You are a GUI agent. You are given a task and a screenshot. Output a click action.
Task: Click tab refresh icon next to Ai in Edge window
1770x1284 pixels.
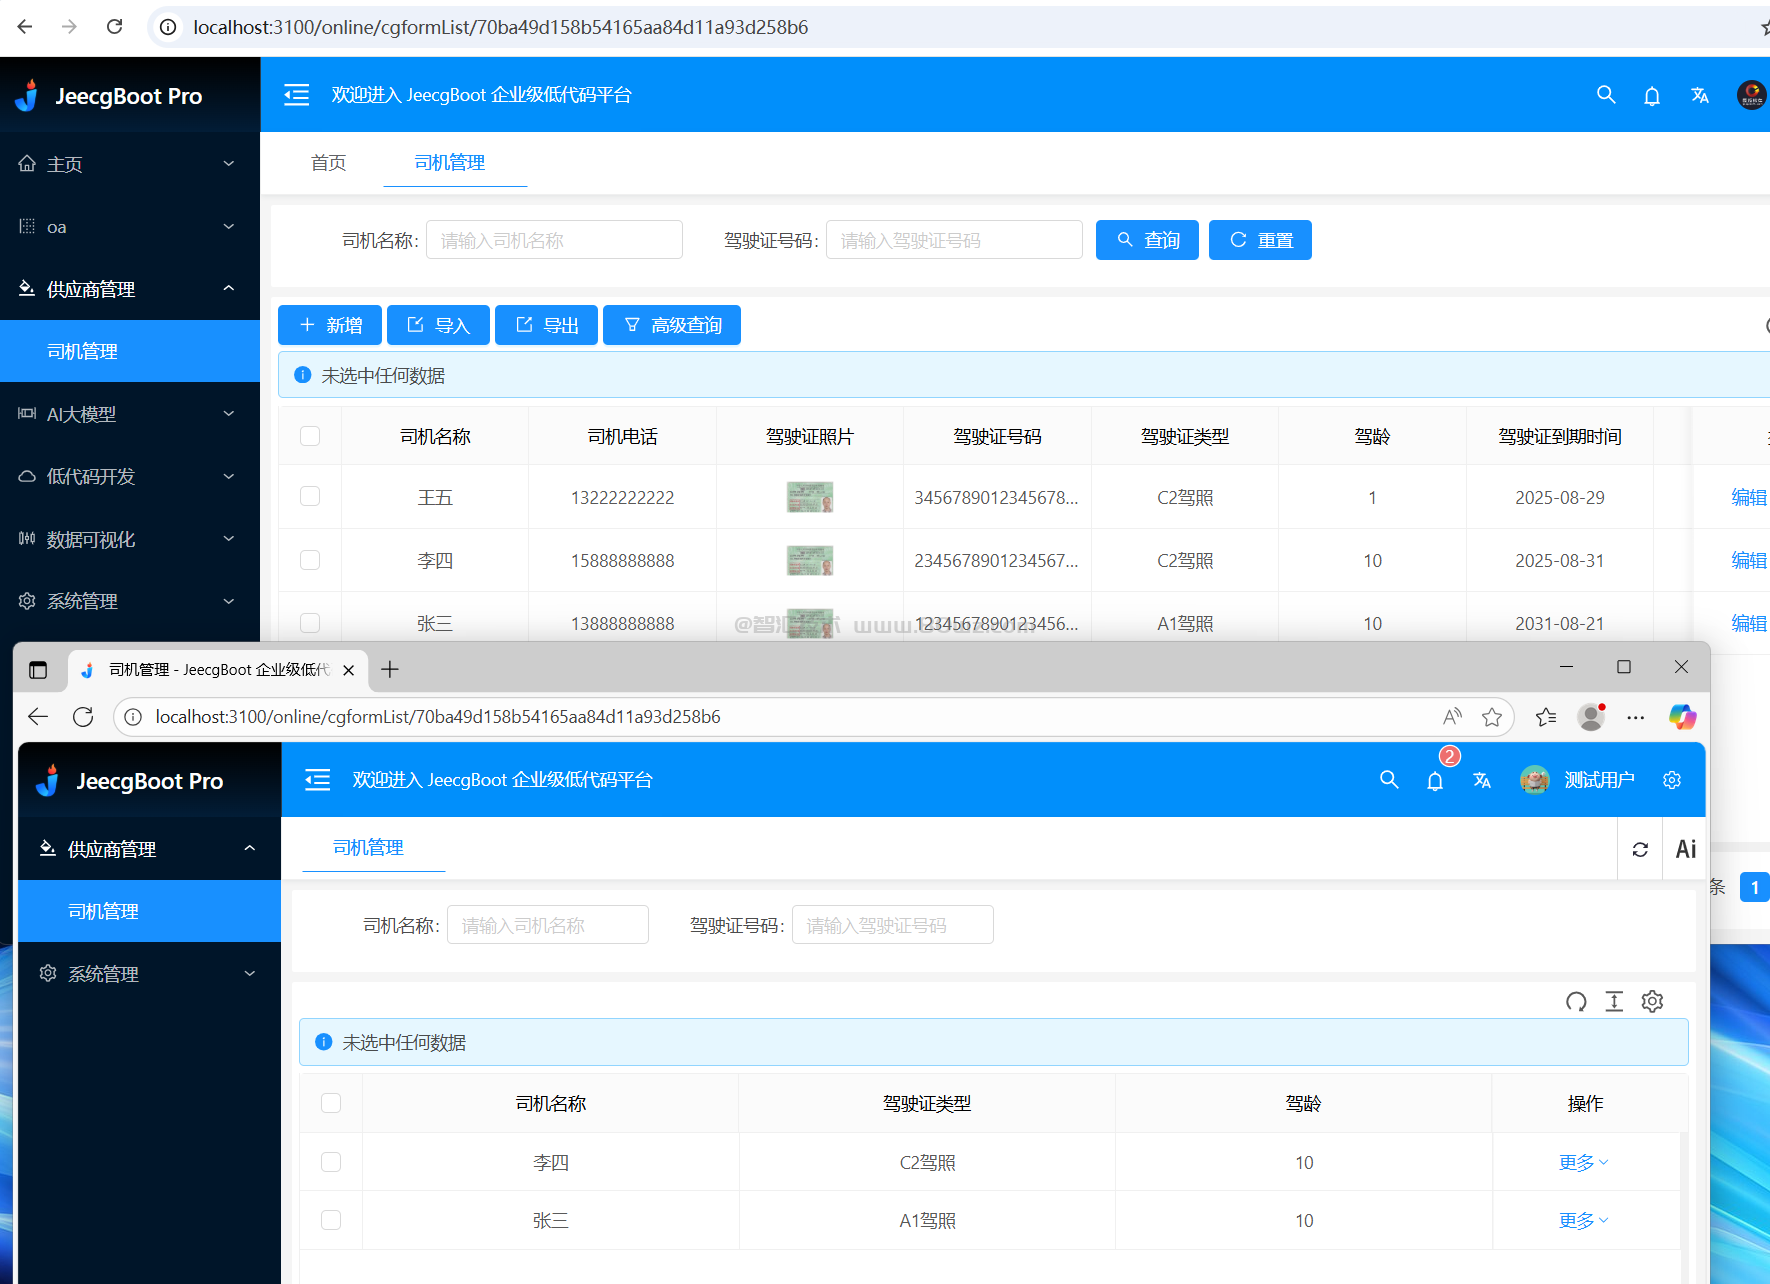1640,849
